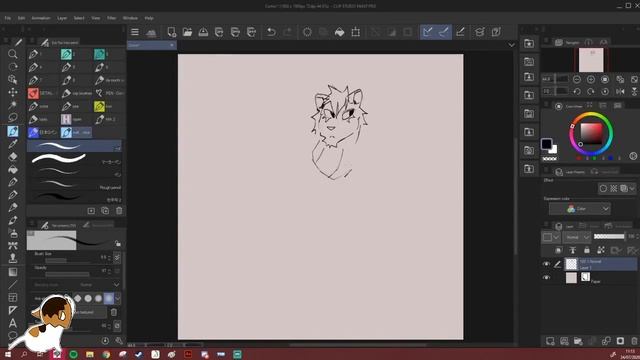The image size is (640, 360).
Task: Open the Edit menu
Action: pyautogui.click(x=21, y=18)
